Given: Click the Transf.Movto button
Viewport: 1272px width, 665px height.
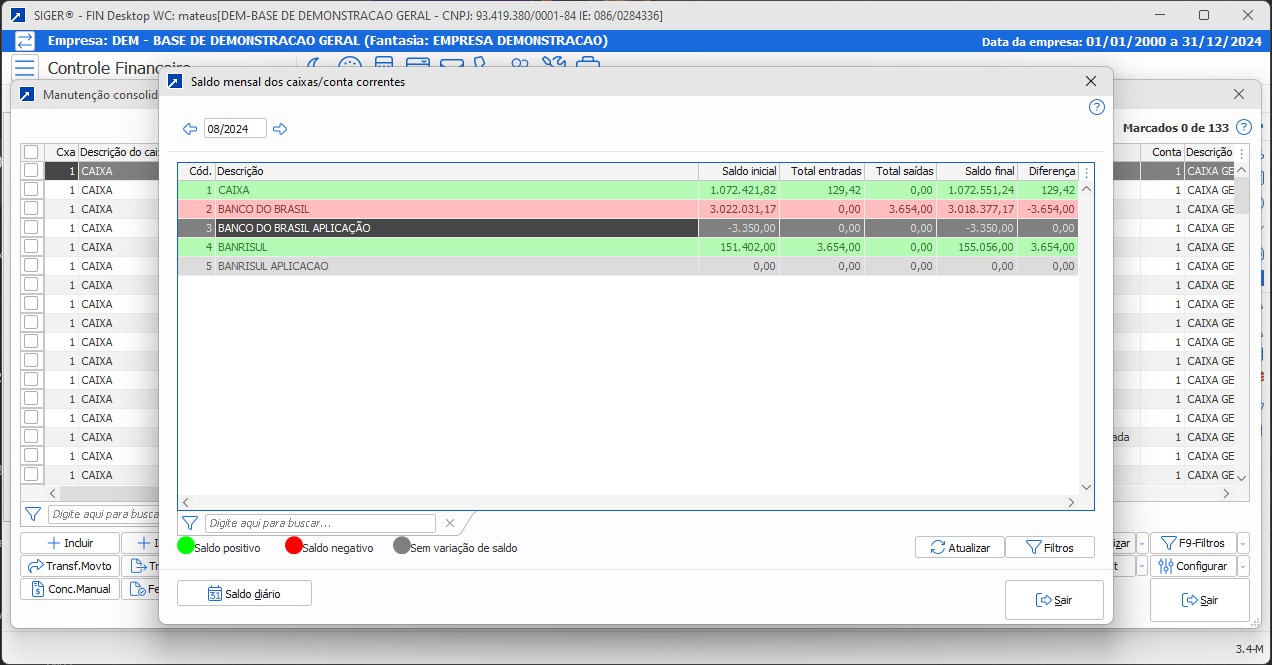Looking at the screenshot, I should tap(70, 566).
